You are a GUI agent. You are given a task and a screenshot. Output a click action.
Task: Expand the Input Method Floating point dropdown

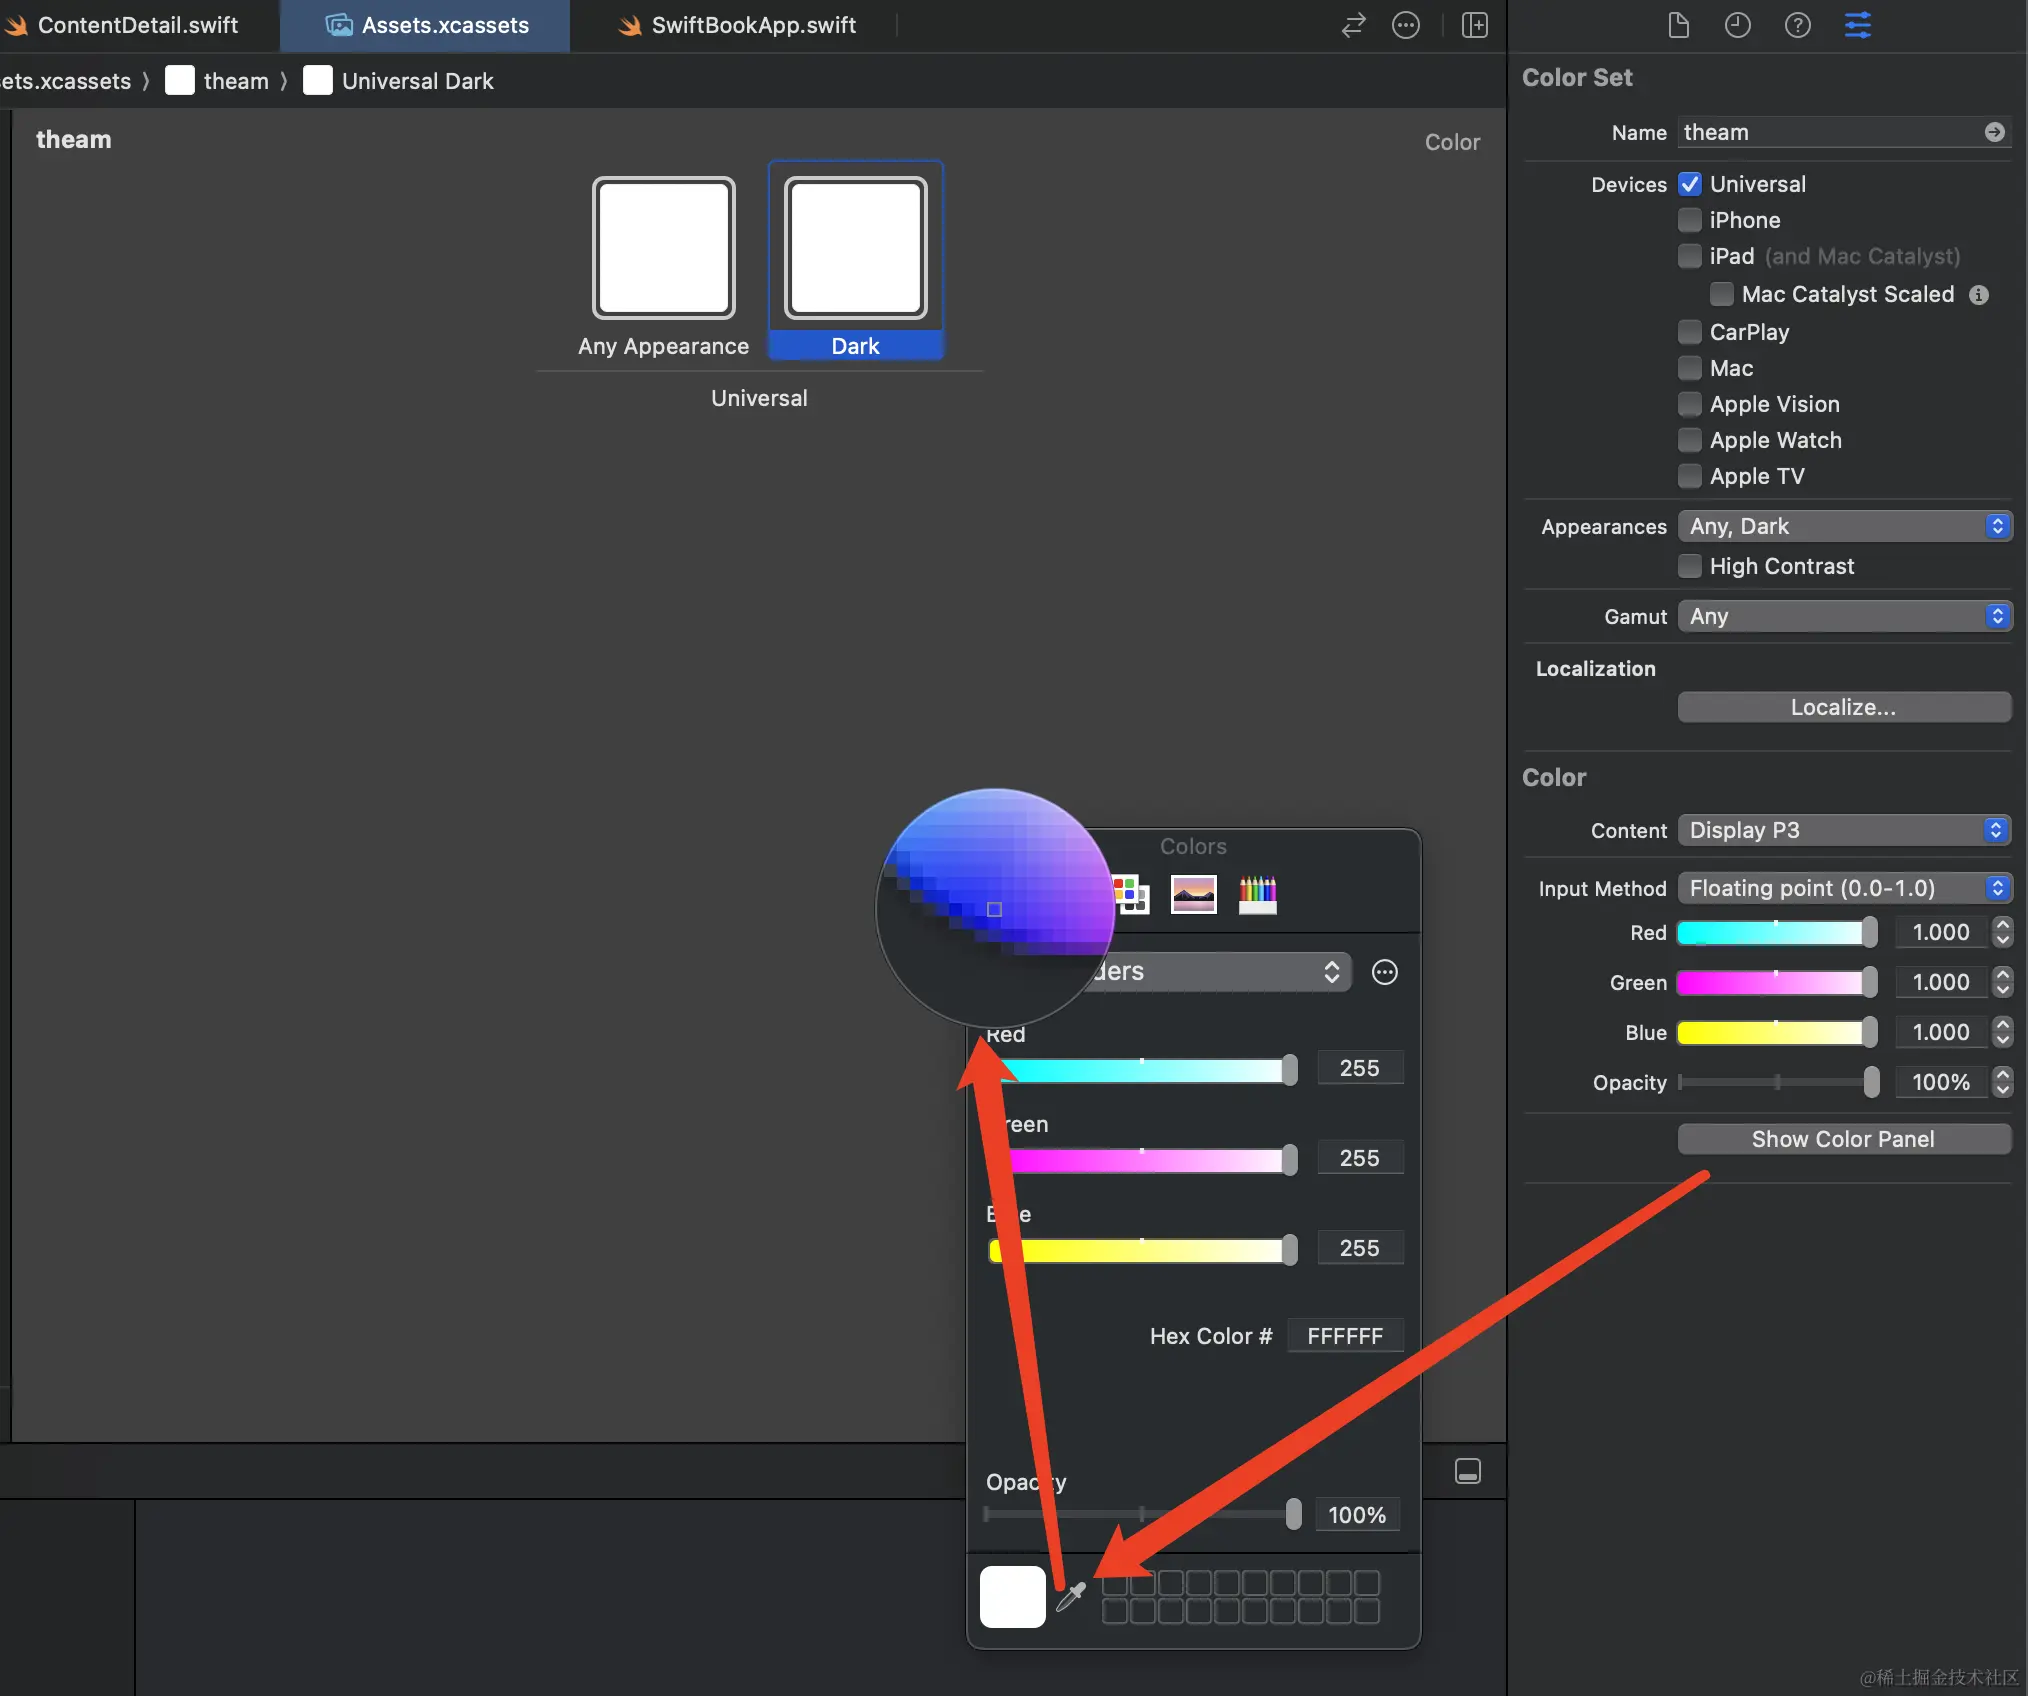click(x=1844, y=888)
